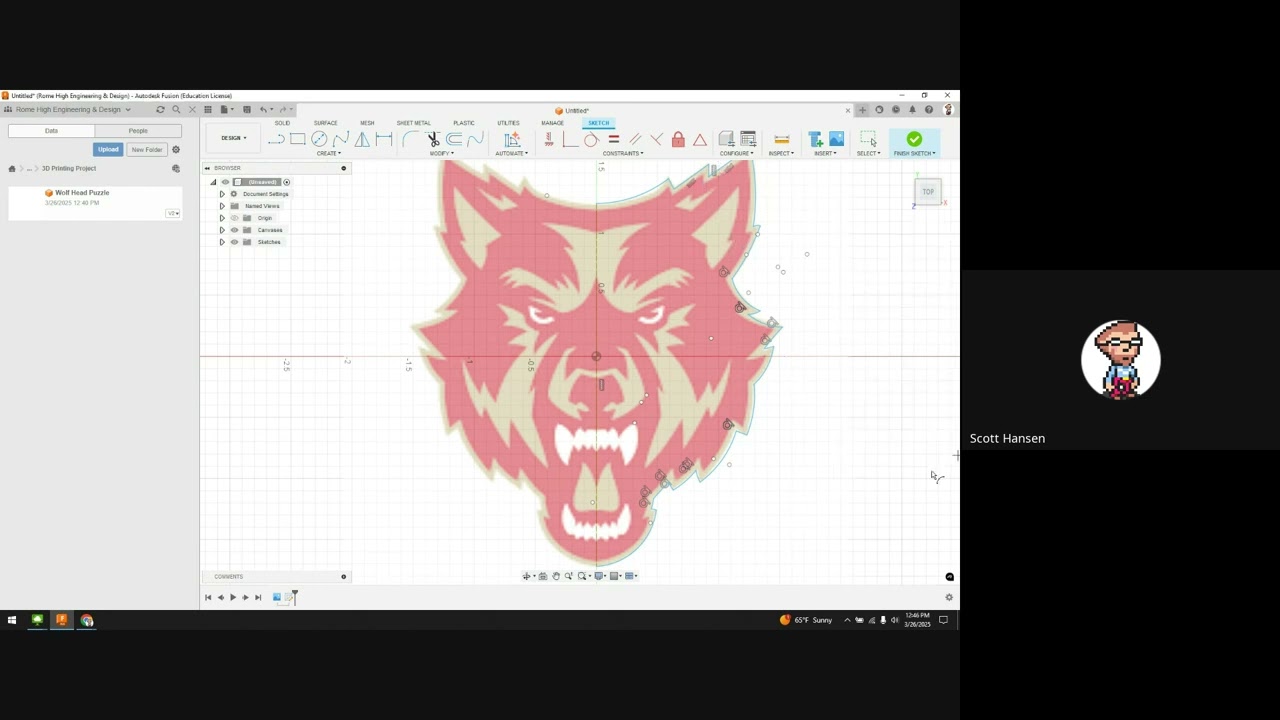Click the green Finish Sketch checkmark
This screenshot has height=720, width=1280.
point(914,139)
